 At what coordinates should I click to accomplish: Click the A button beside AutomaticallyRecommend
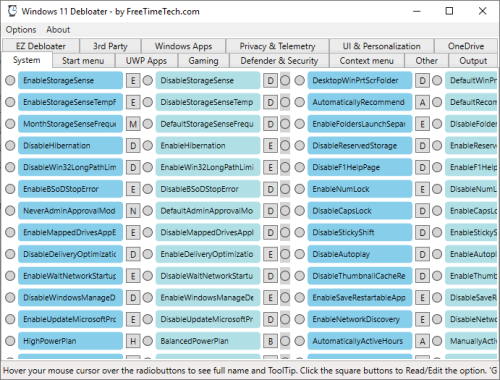click(x=422, y=102)
